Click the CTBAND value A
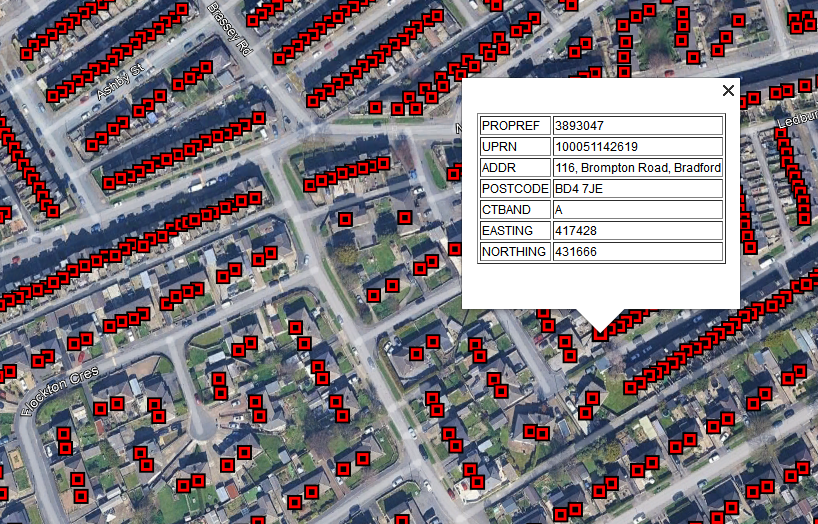Image resolution: width=818 pixels, height=524 pixels. click(637, 210)
